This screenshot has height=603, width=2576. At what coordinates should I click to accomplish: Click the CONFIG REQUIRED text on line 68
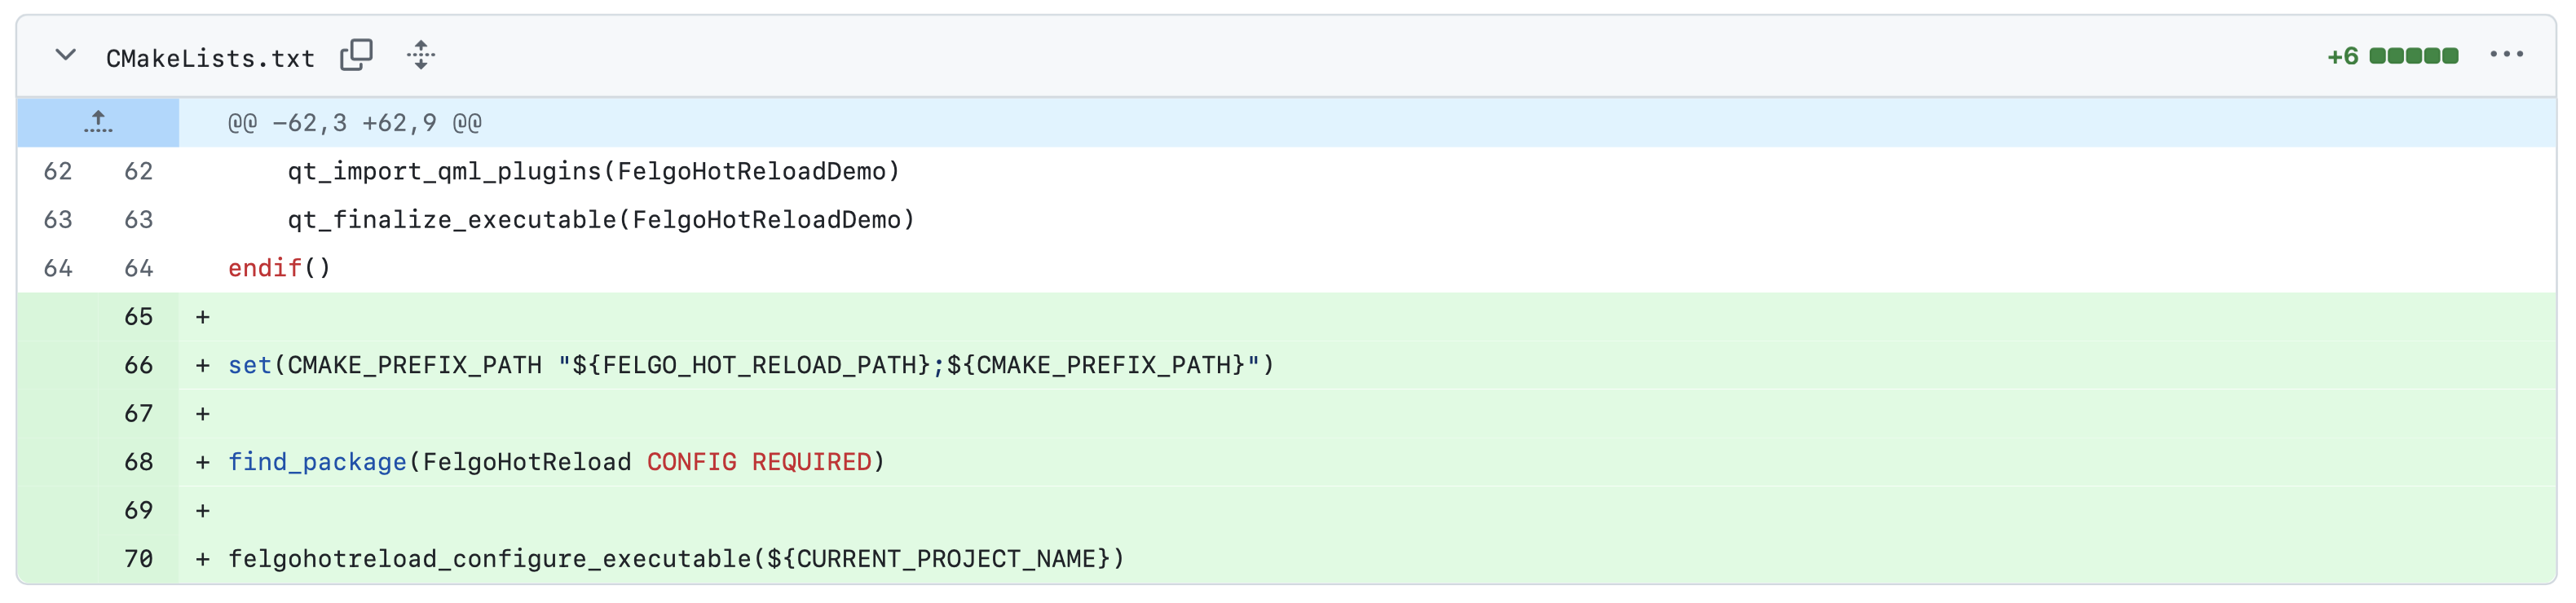click(x=760, y=461)
